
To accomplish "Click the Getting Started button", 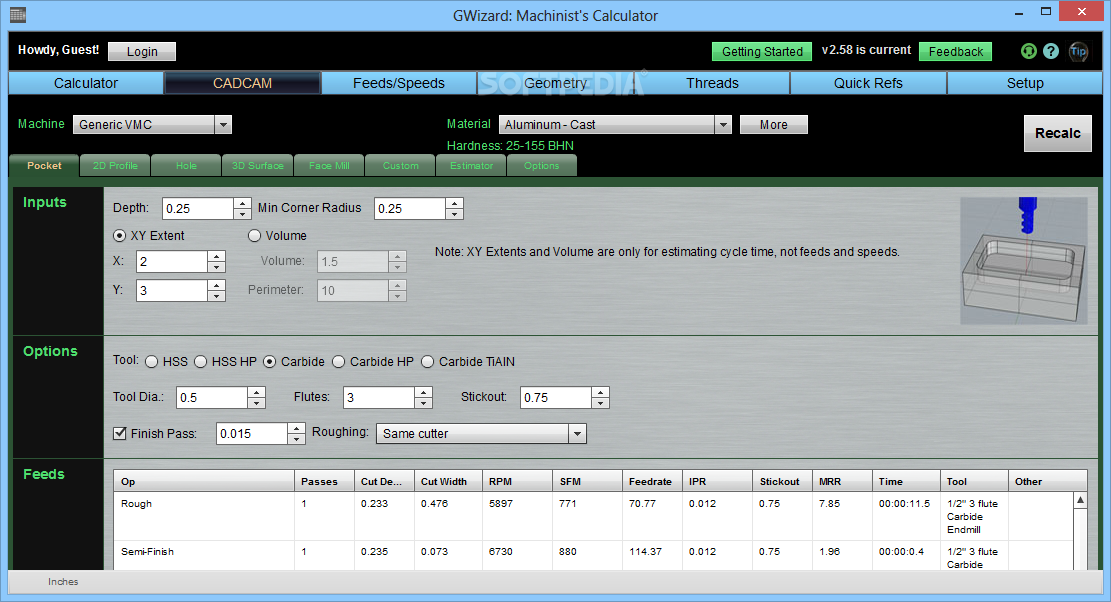I will [762, 52].
